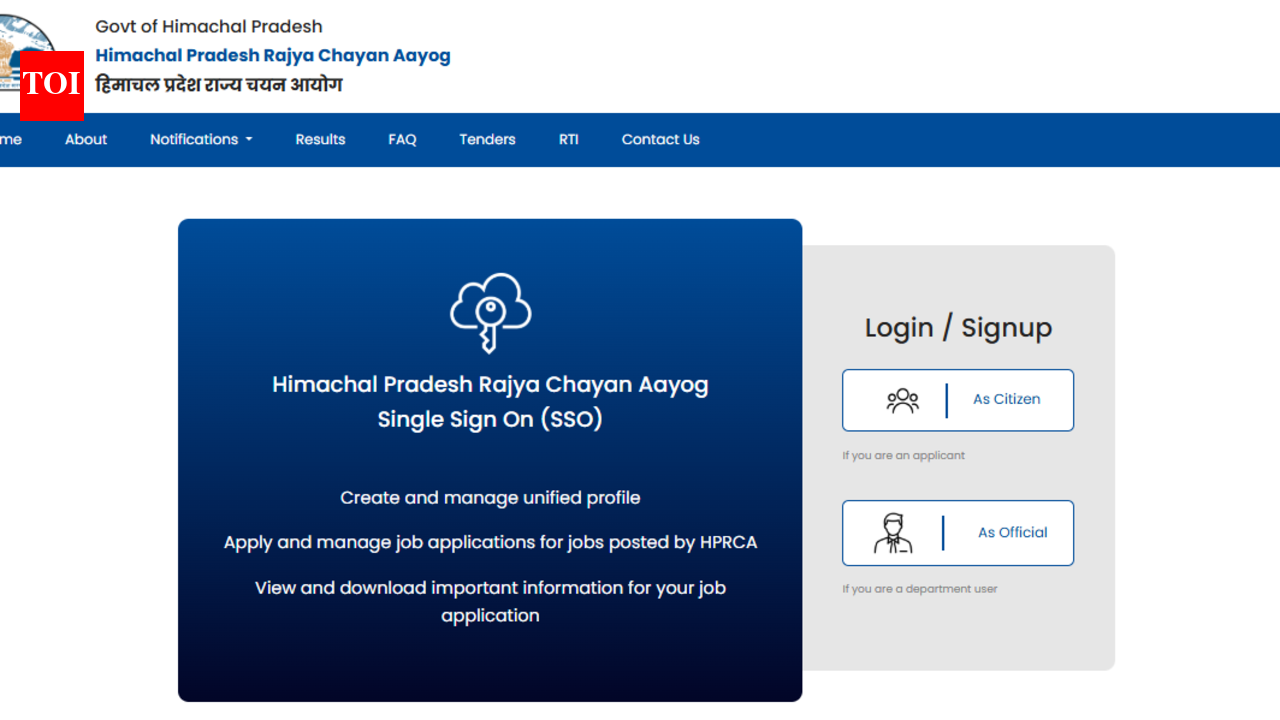The width and height of the screenshot is (1280, 720).
Task: Open the Tenders section
Action: [487, 140]
